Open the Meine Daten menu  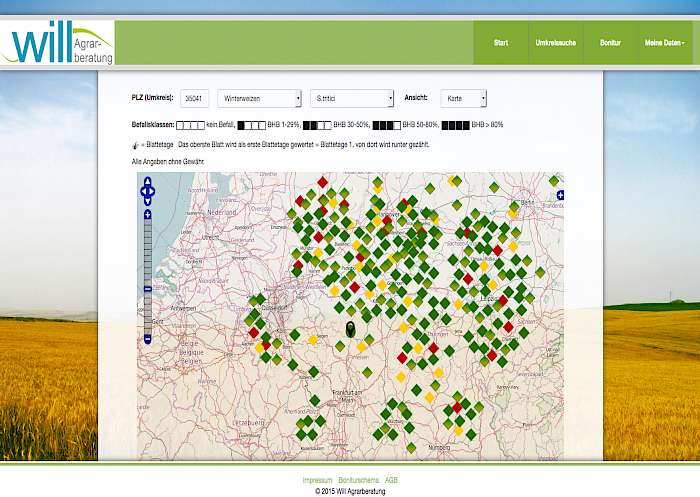[664, 43]
